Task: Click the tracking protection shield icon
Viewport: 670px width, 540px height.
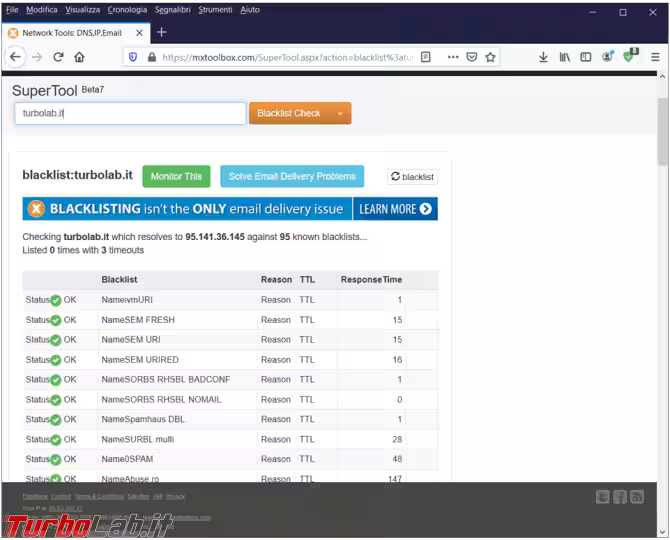Action: coord(133,57)
